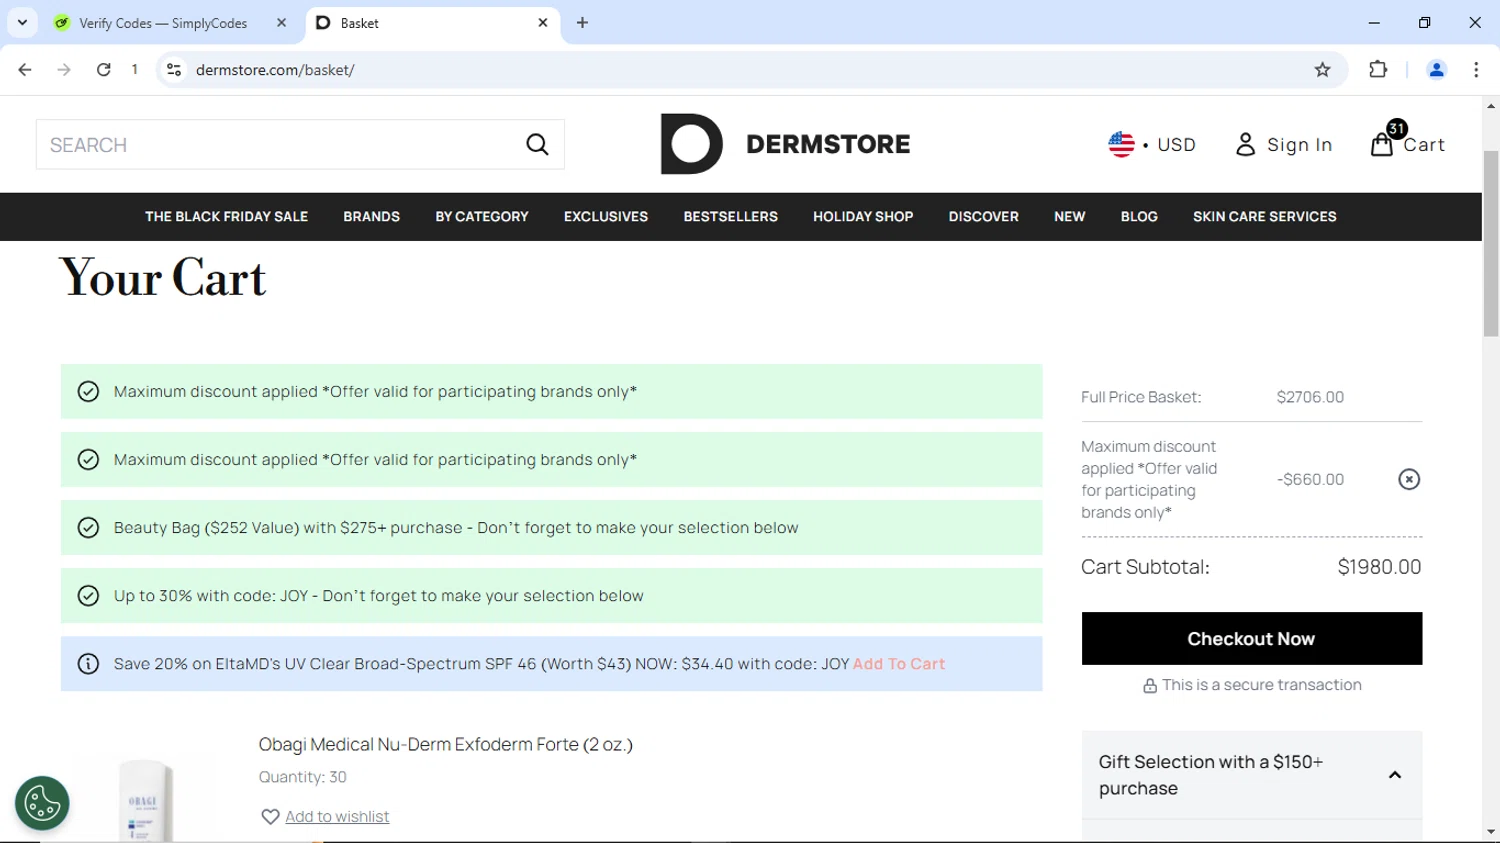Click the Checkout Now button

pyautogui.click(x=1251, y=639)
